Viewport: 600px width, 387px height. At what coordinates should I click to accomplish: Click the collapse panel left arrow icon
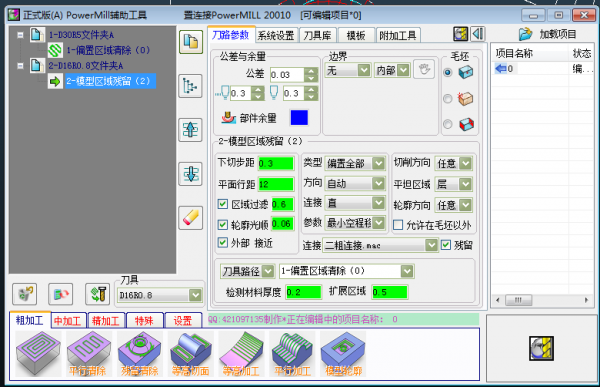(x=478, y=34)
